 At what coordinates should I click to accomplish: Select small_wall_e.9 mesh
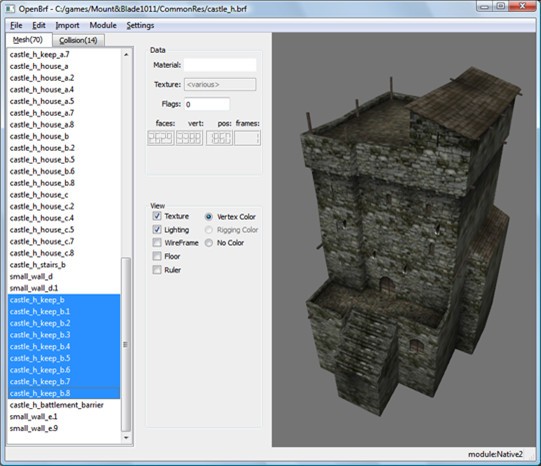64,428
